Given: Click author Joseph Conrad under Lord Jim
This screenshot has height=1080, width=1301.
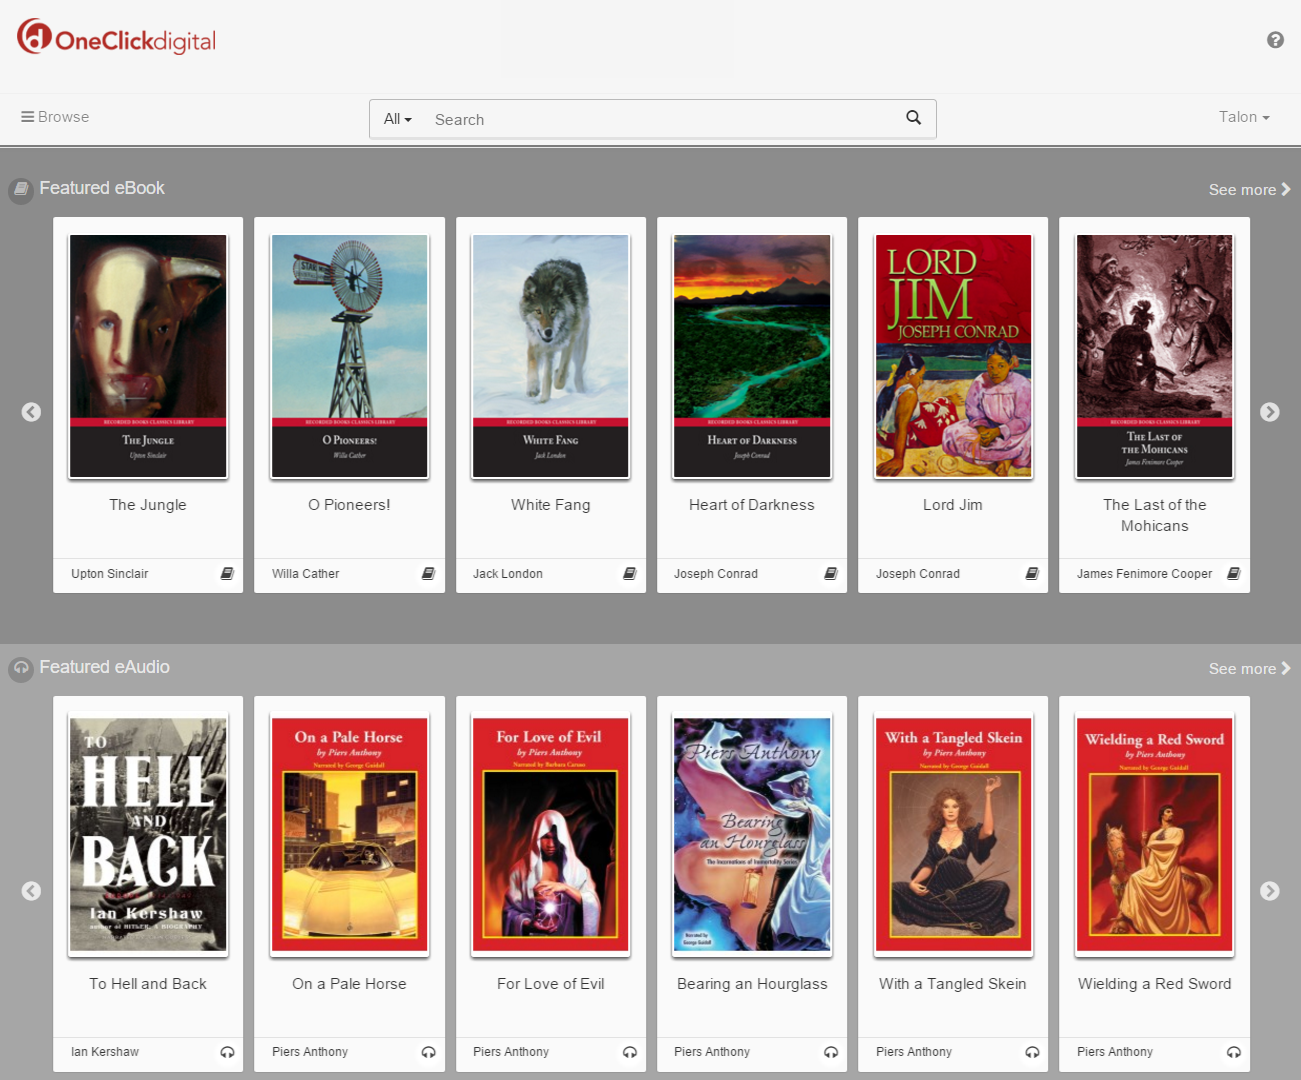Looking at the screenshot, I should pos(918,574).
